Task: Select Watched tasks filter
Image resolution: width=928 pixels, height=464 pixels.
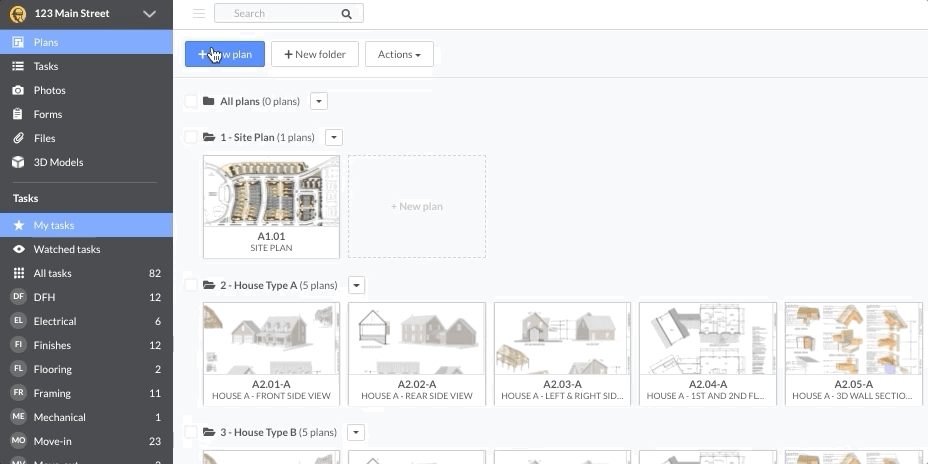Action: (86, 249)
